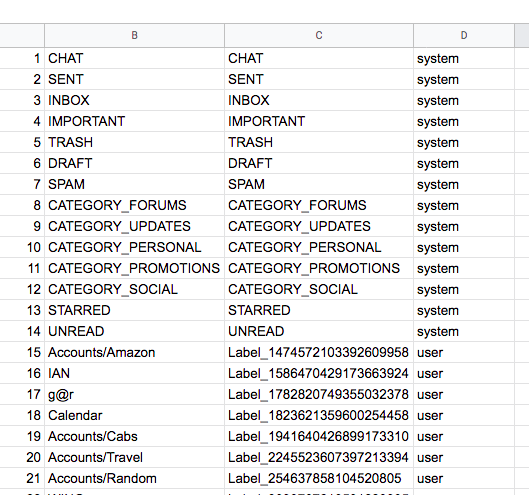The image size is (529, 495).
Task: Click Accounts/Amazon cell
Action: (x=134, y=352)
